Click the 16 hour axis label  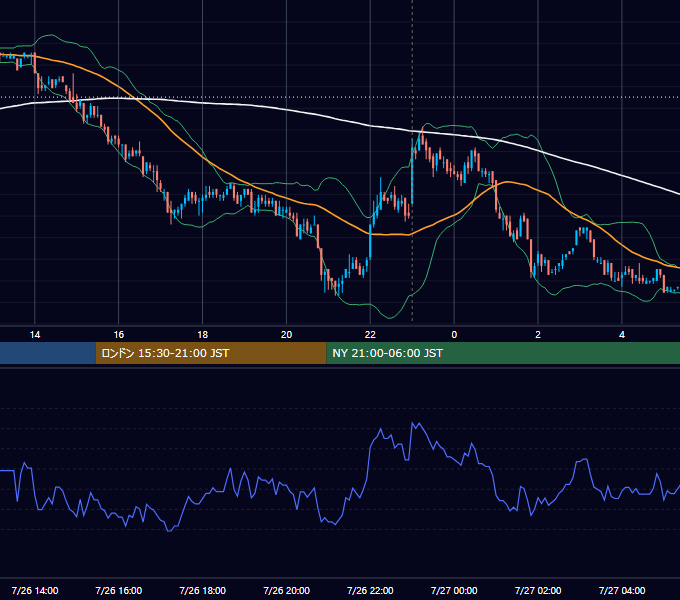click(118, 335)
